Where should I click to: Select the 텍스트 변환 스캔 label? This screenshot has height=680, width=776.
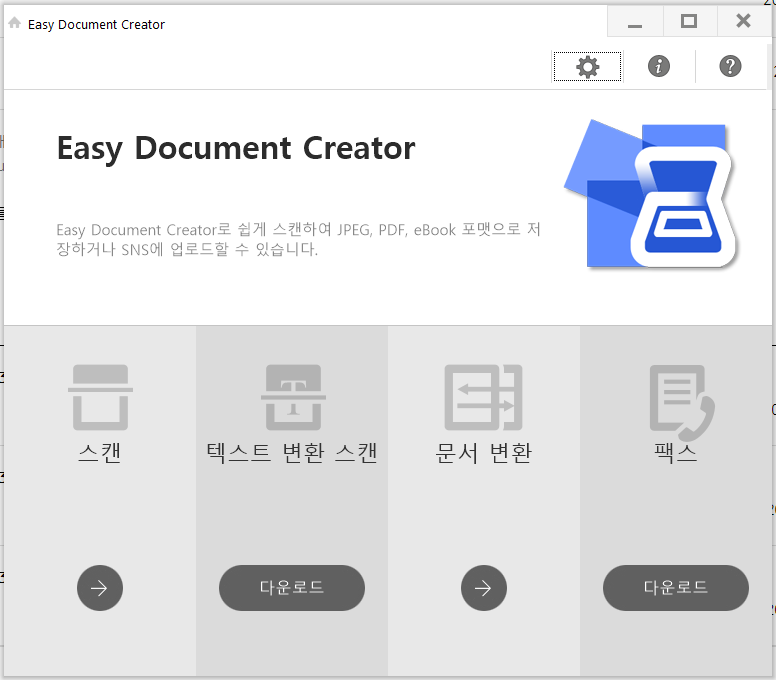[x=292, y=452]
